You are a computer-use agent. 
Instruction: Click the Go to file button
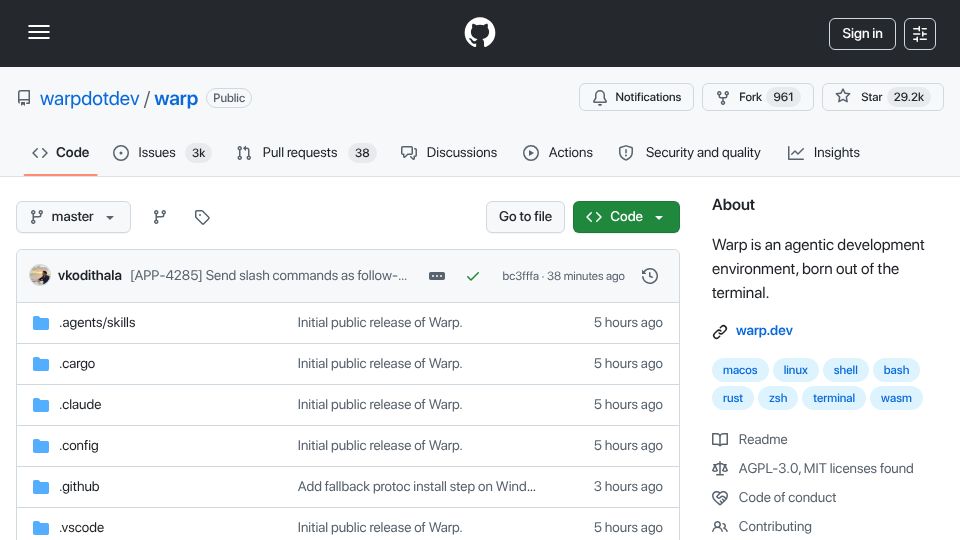pyautogui.click(x=525, y=217)
